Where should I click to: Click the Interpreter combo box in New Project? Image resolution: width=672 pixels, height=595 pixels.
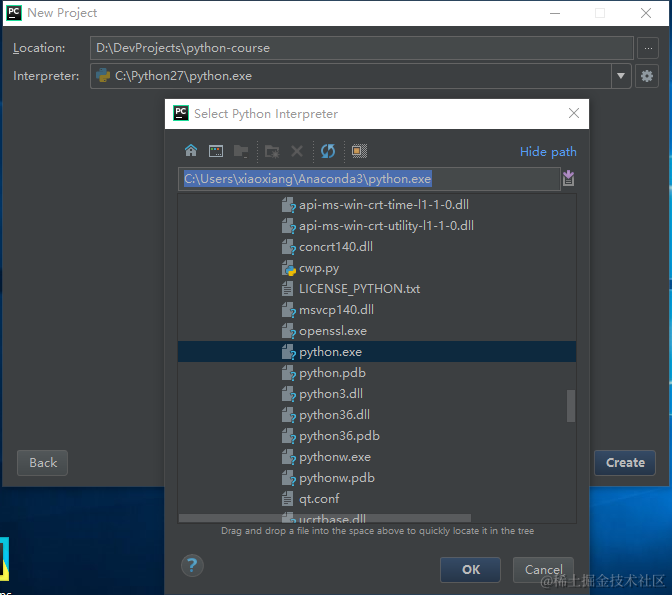tap(360, 76)
